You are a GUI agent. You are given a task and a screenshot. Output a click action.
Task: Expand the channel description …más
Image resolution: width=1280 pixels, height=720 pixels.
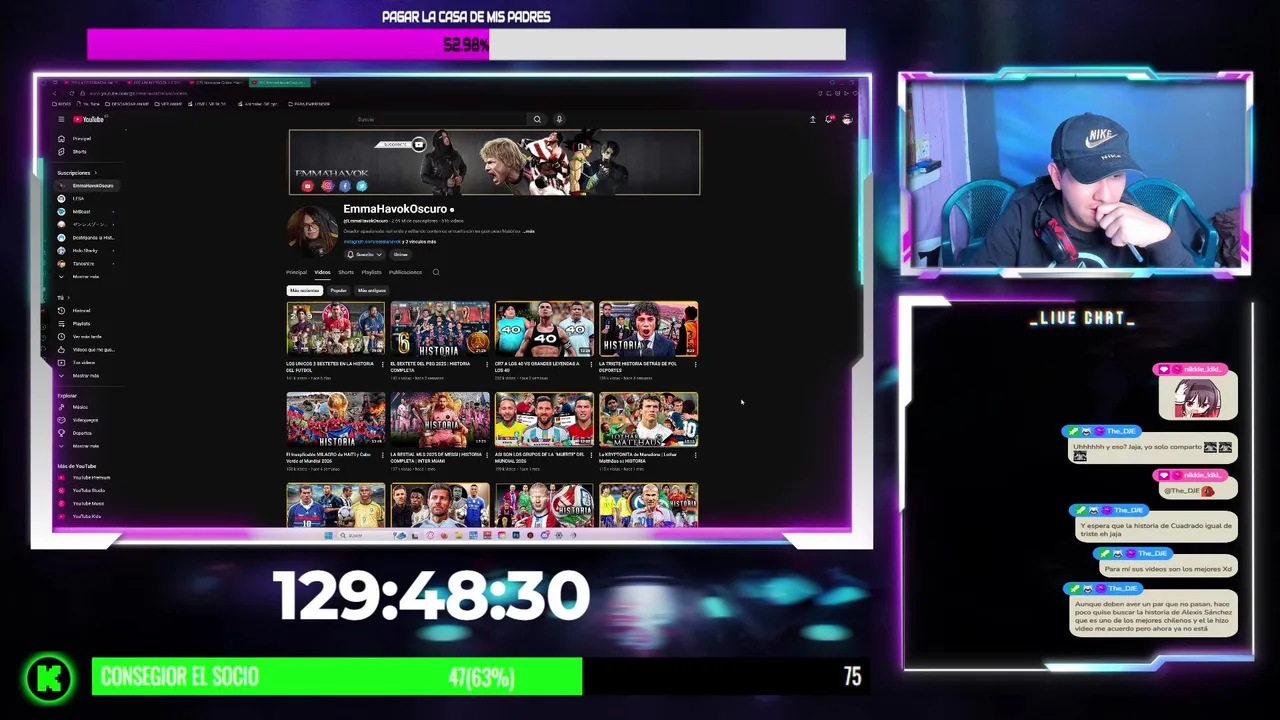point(529,231)
